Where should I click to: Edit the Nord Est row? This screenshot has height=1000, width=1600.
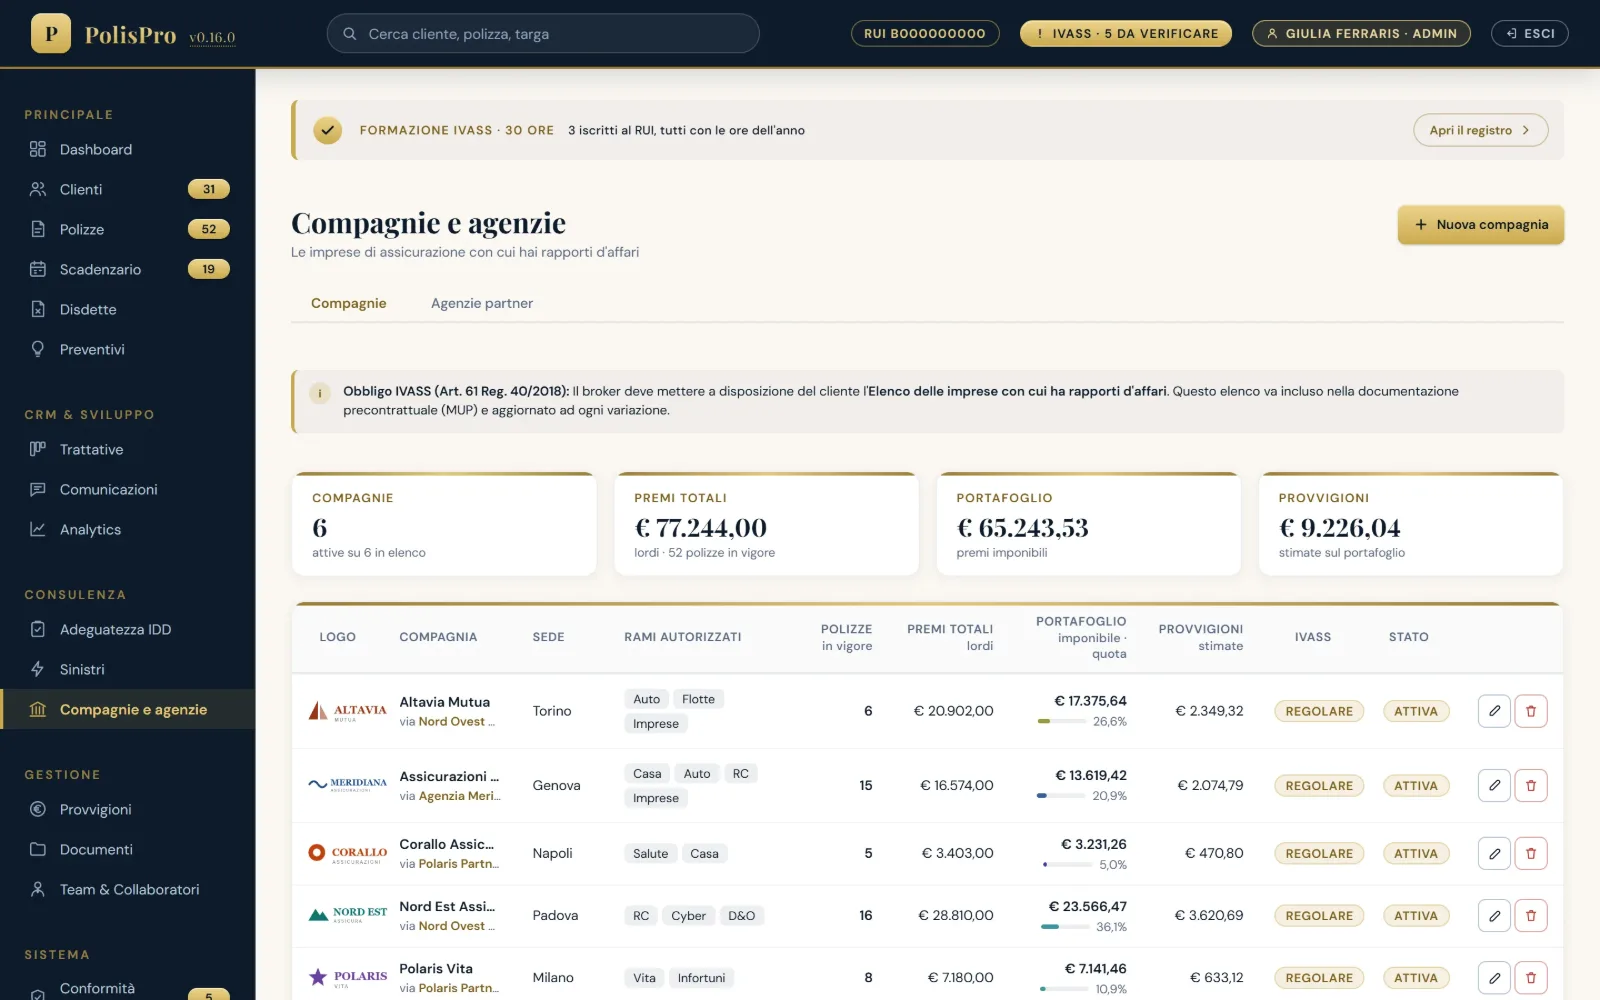pos(1494,915)
